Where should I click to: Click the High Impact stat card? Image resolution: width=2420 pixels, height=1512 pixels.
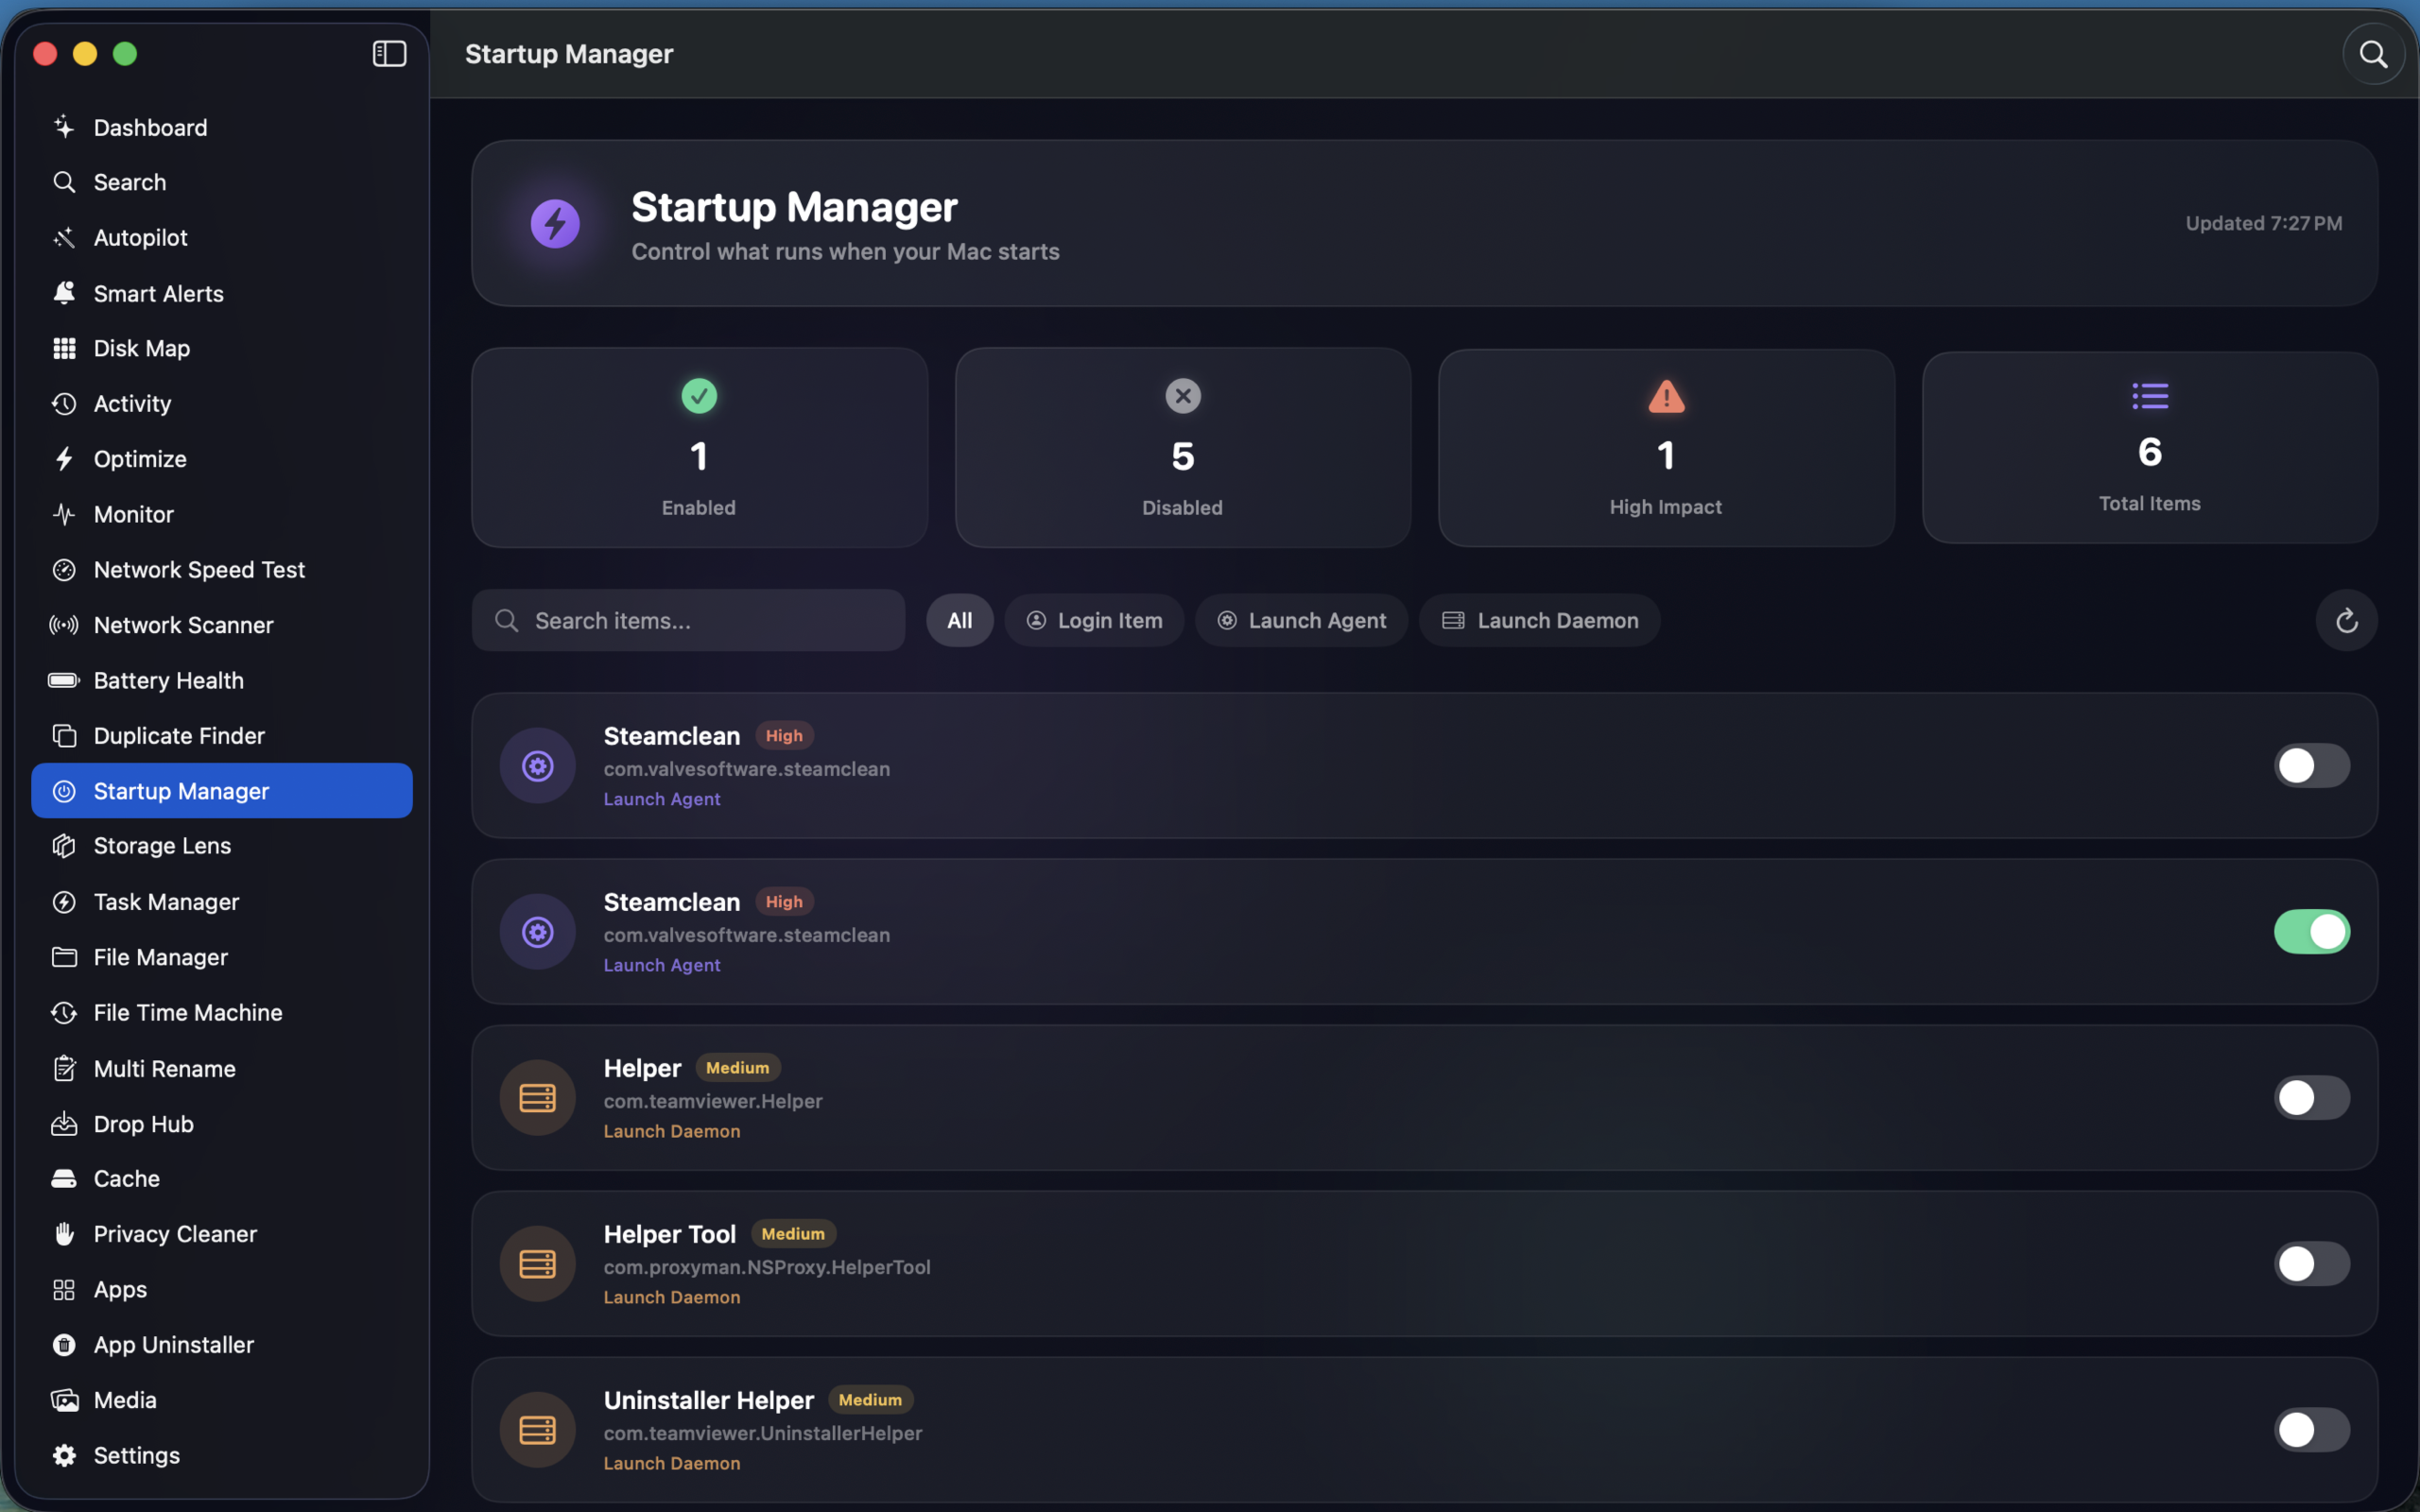click(x=1666, y=447)
